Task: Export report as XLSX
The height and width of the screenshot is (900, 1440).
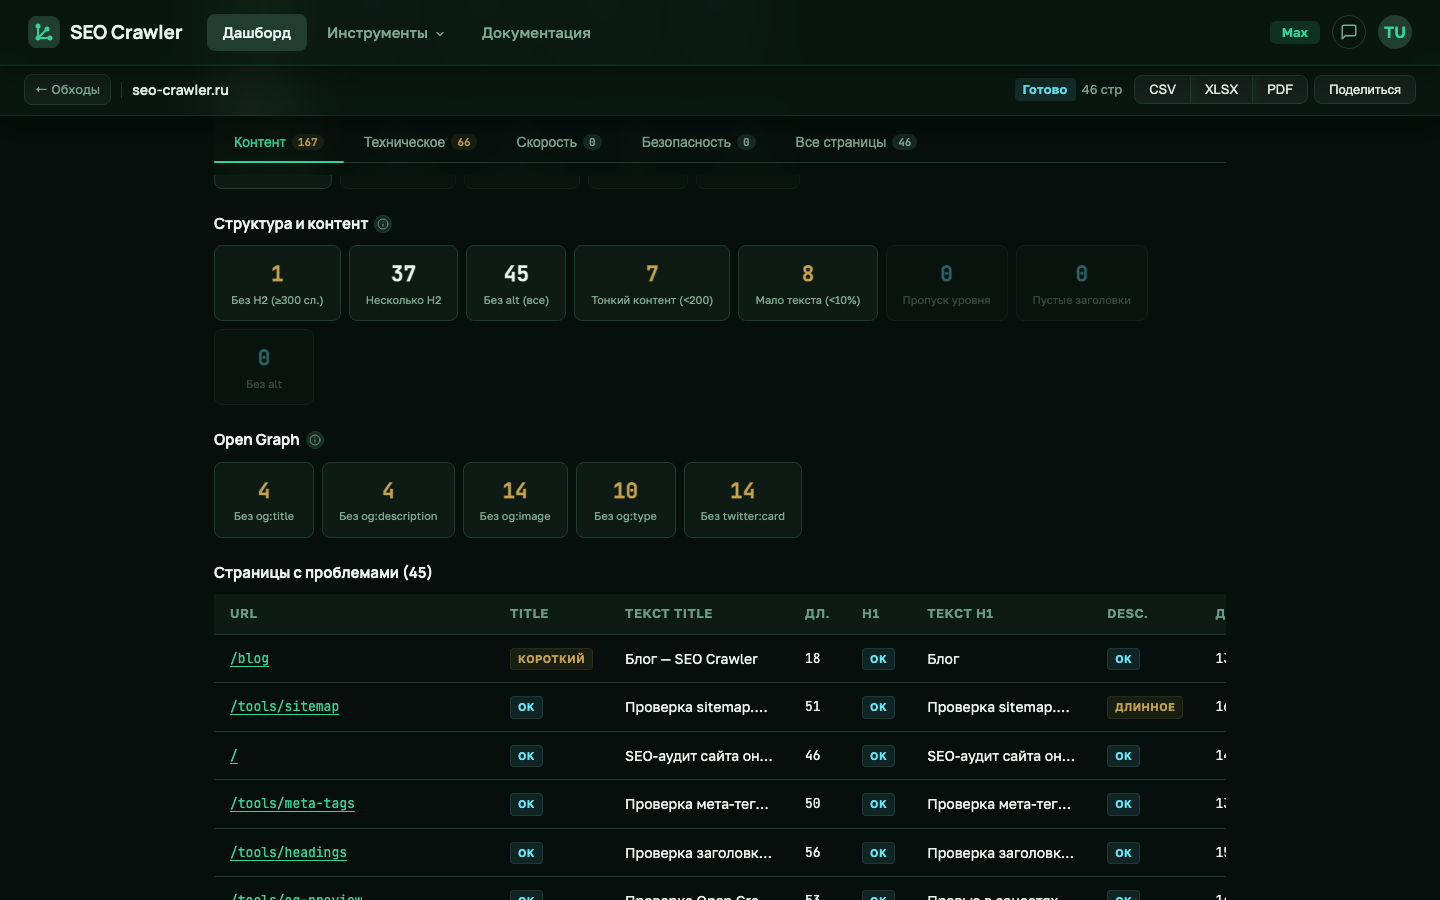Action: pos(1221,90)
